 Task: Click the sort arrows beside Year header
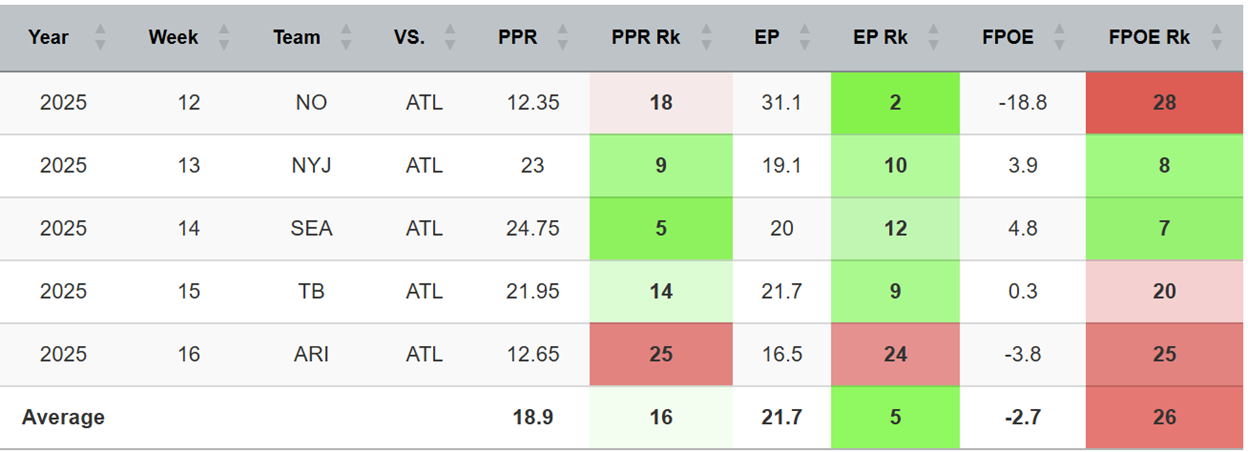pyautogui.click(x=100, y=38)
